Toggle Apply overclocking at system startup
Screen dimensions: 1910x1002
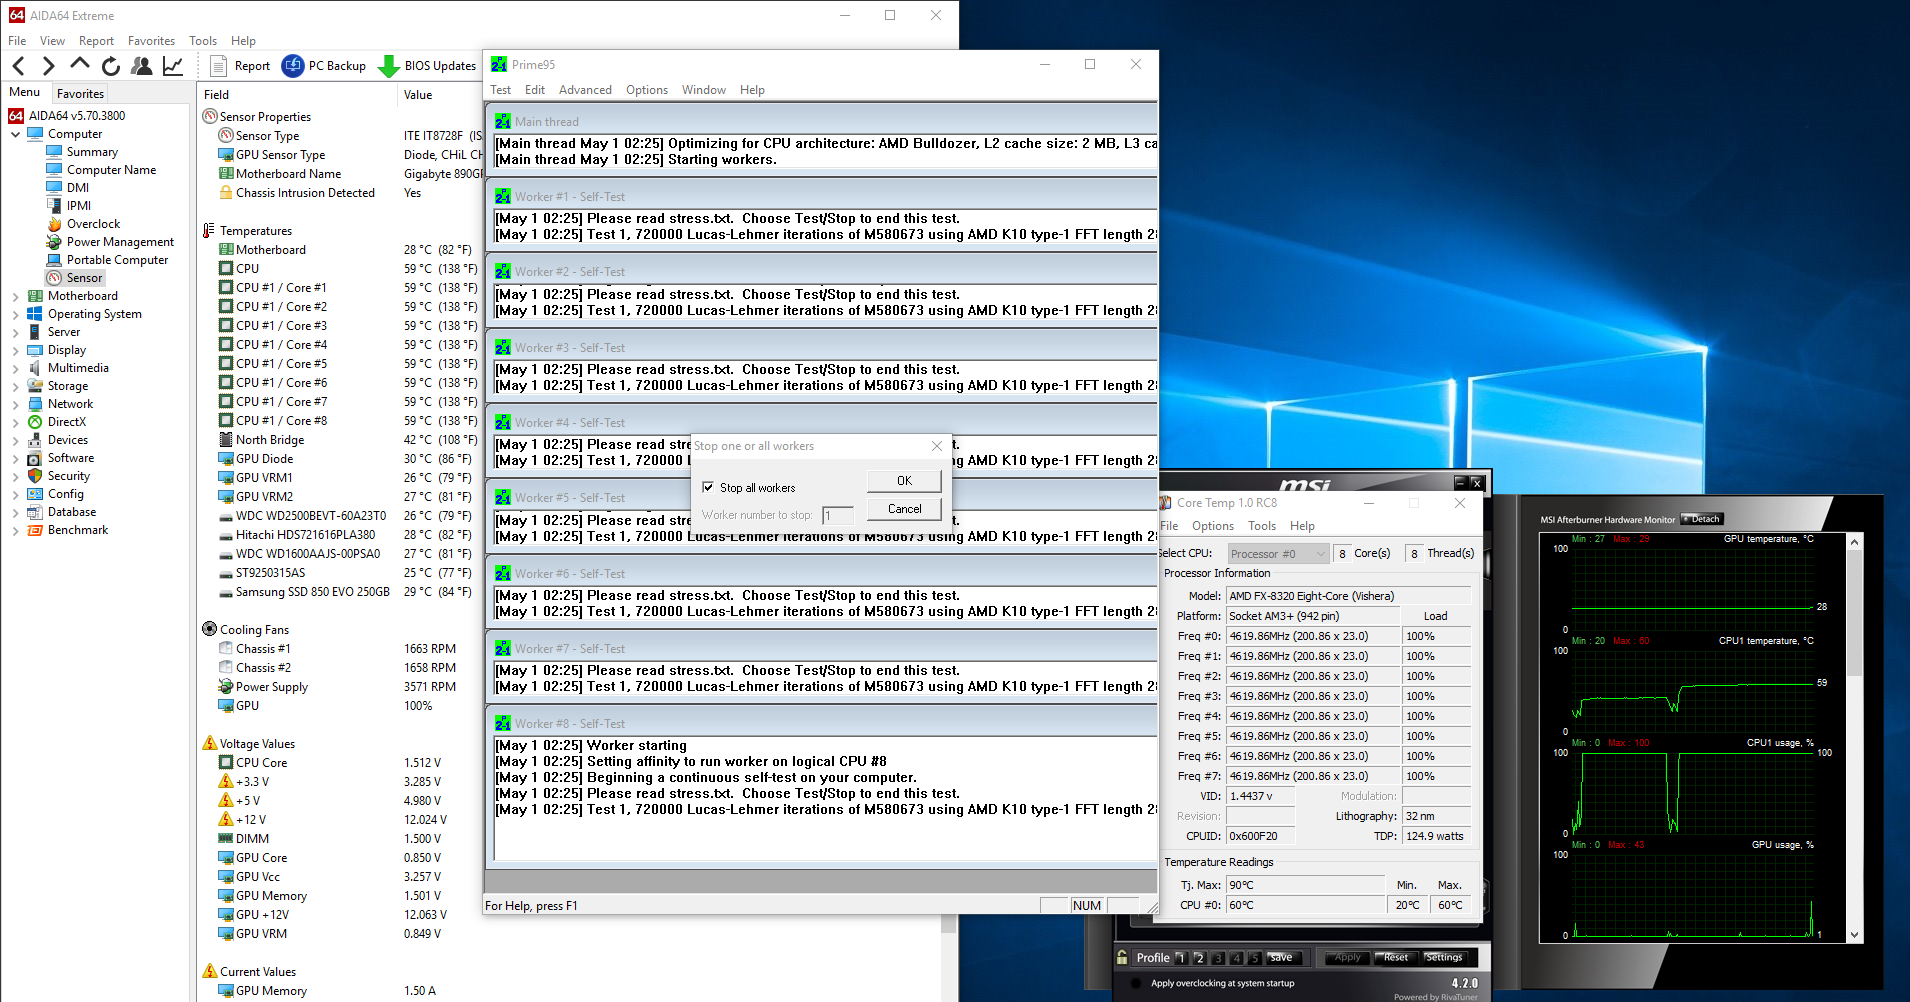pyautogui.click(x=1136, y=983)
